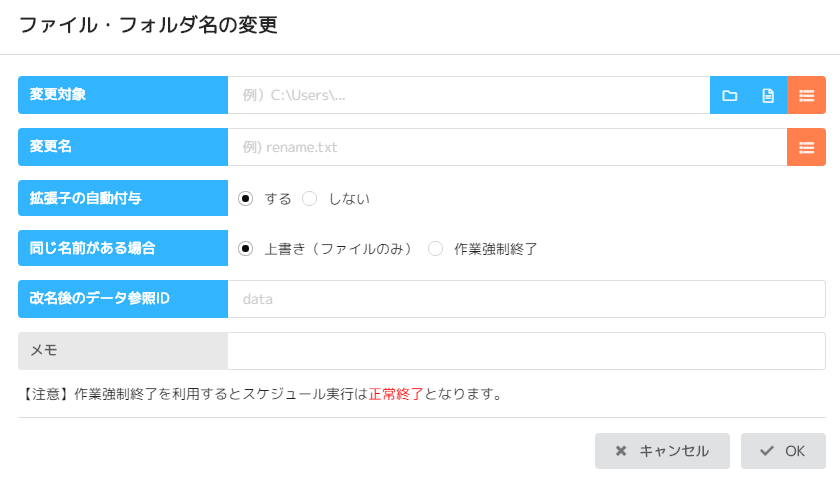This screenshot has width=840, height=487.
Task: Click the checkmark icon on OK button
Action: click(767, 451)
